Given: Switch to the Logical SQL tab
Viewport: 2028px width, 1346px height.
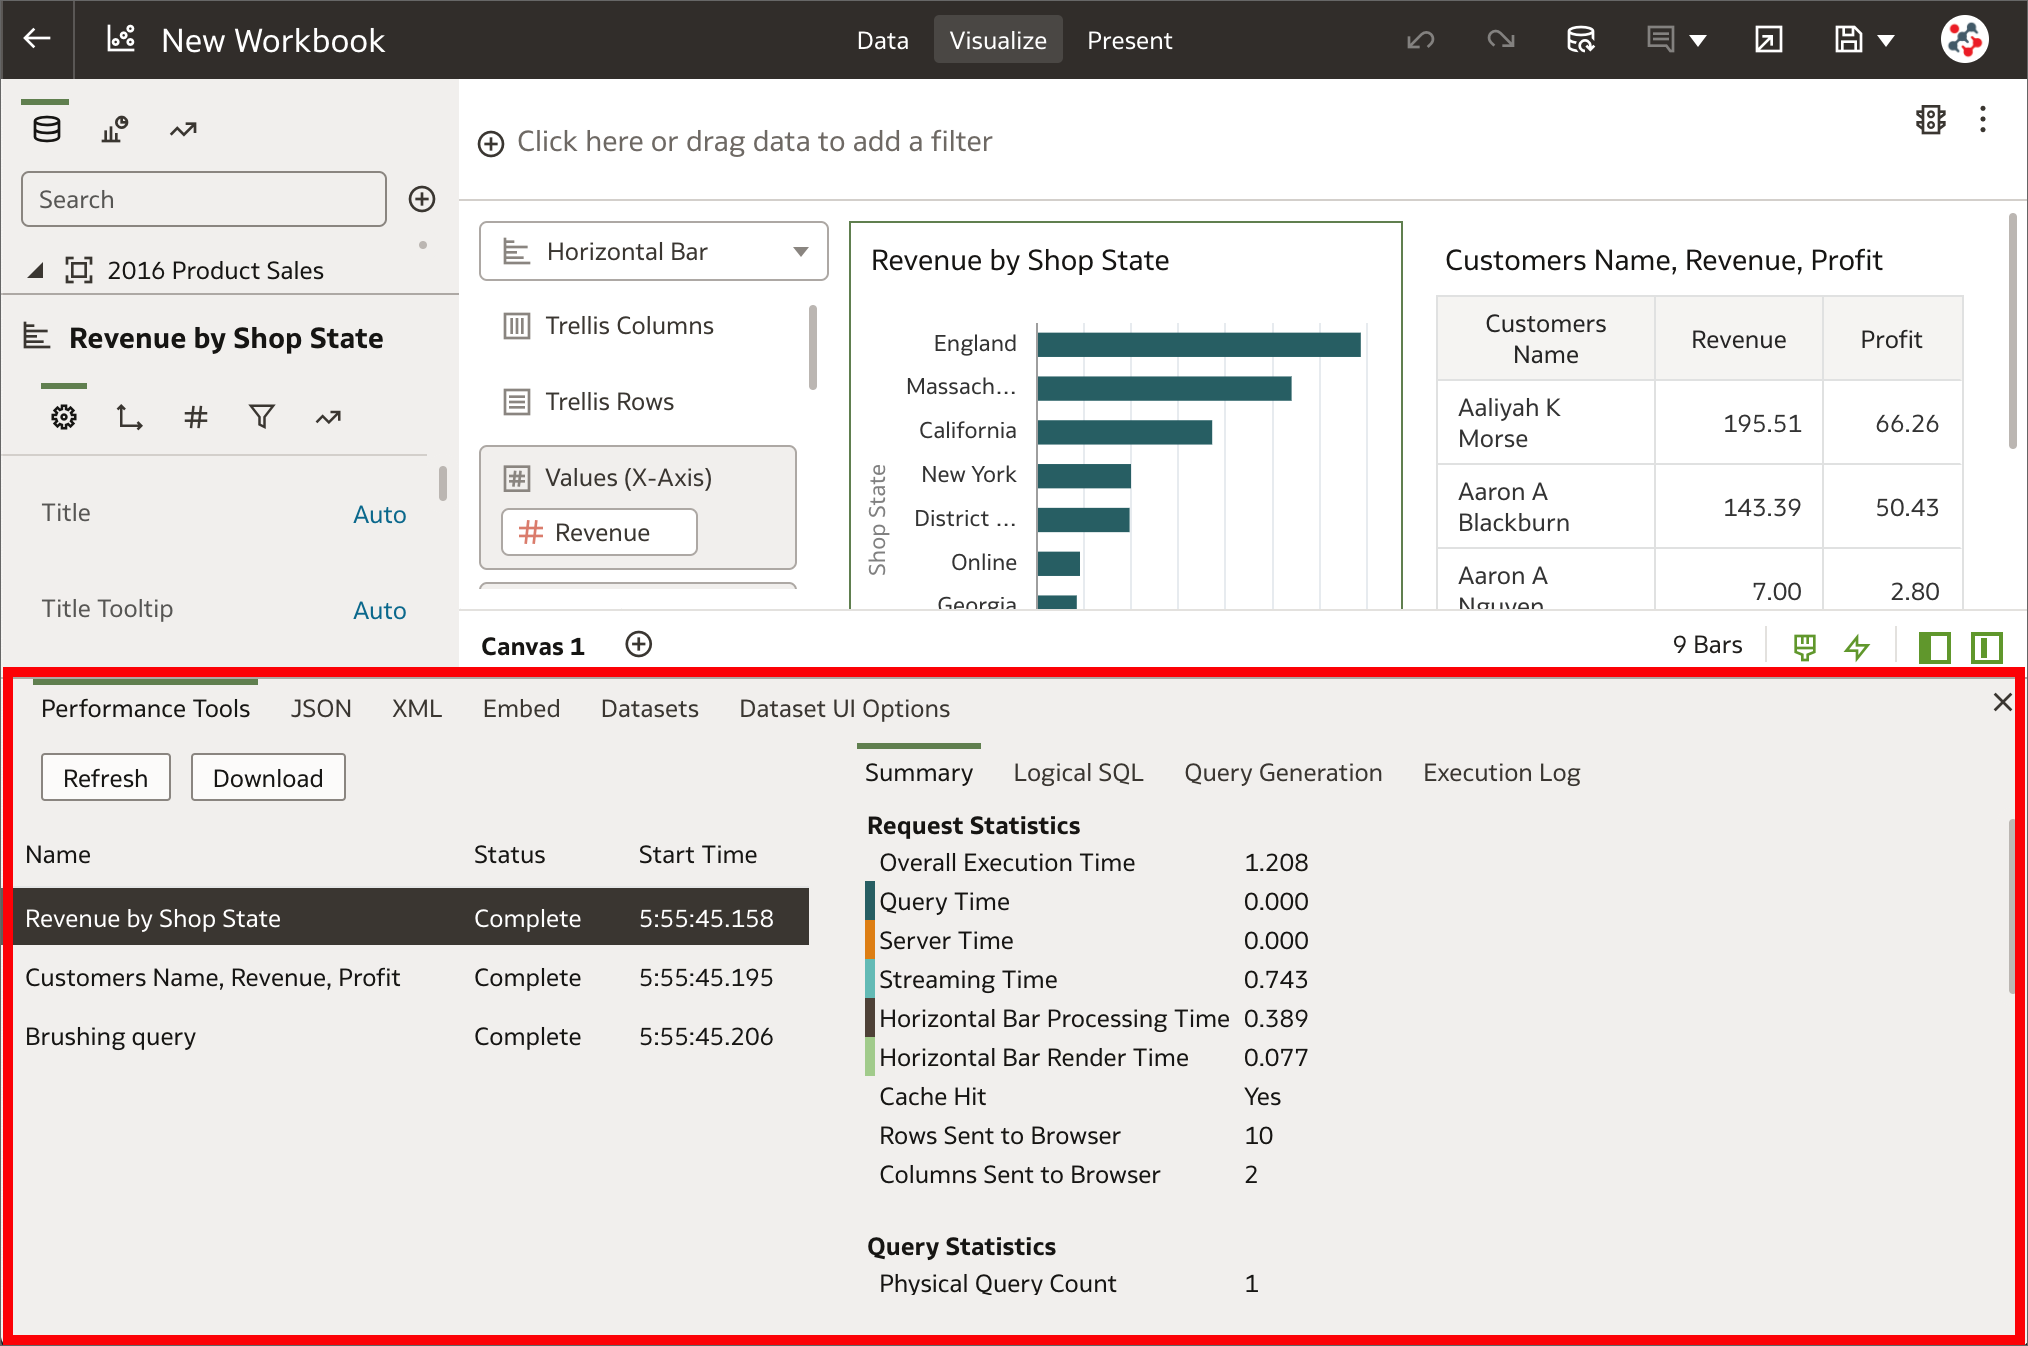Looking at the screenshot, I should pyautogui.click(x=1077, y=772).
